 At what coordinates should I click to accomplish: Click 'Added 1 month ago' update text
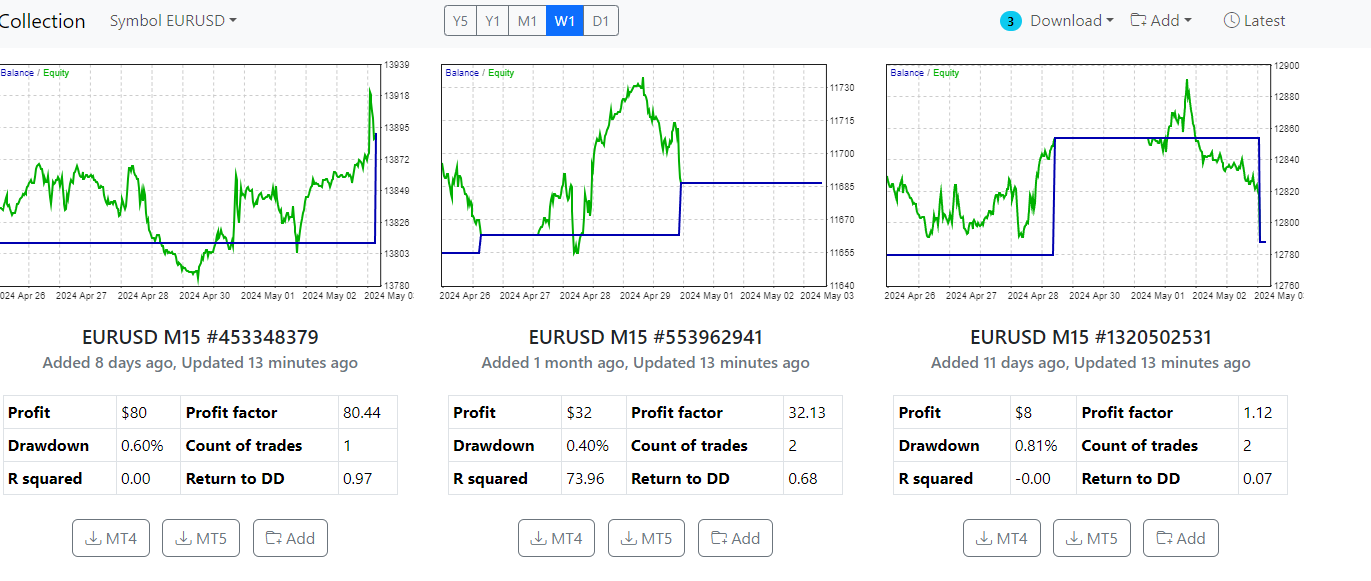tap(646, 362)
